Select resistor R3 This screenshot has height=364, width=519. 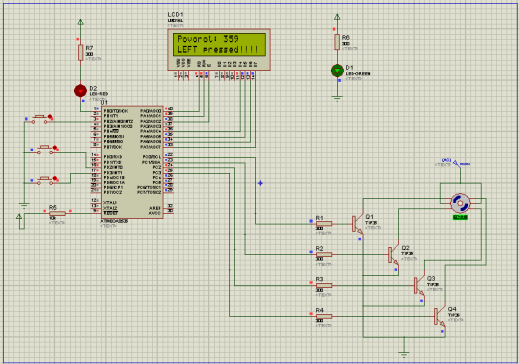click(324, 285)
